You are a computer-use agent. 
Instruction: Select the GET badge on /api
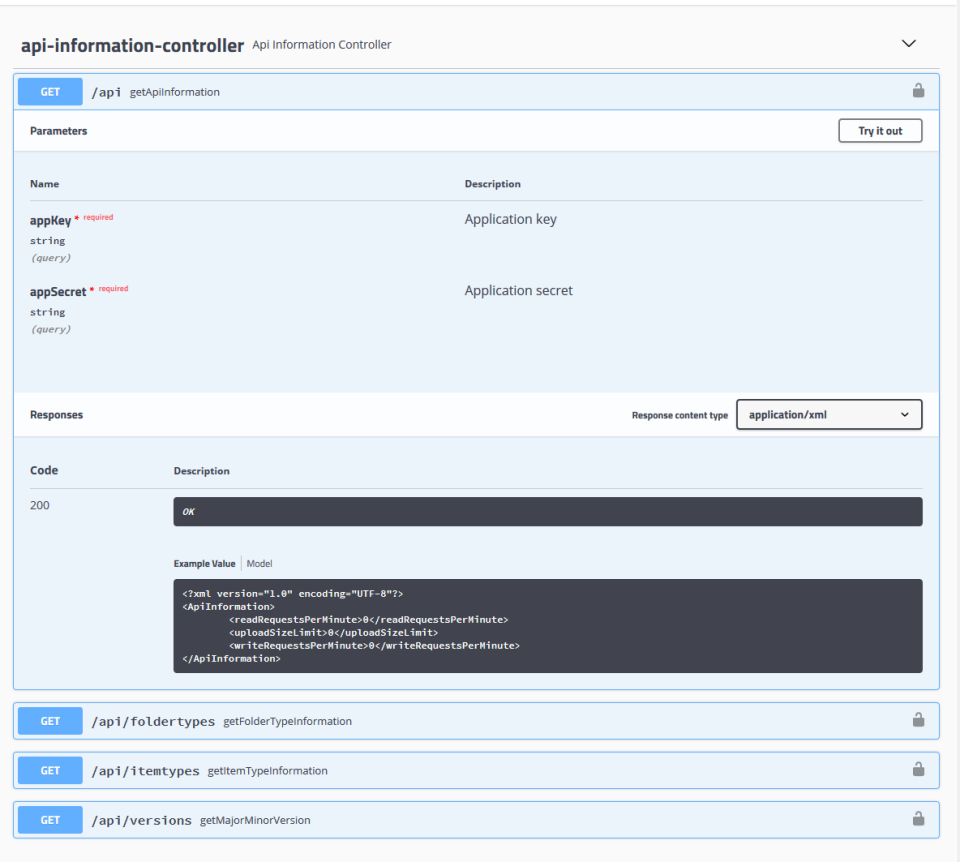pos(49,91)
